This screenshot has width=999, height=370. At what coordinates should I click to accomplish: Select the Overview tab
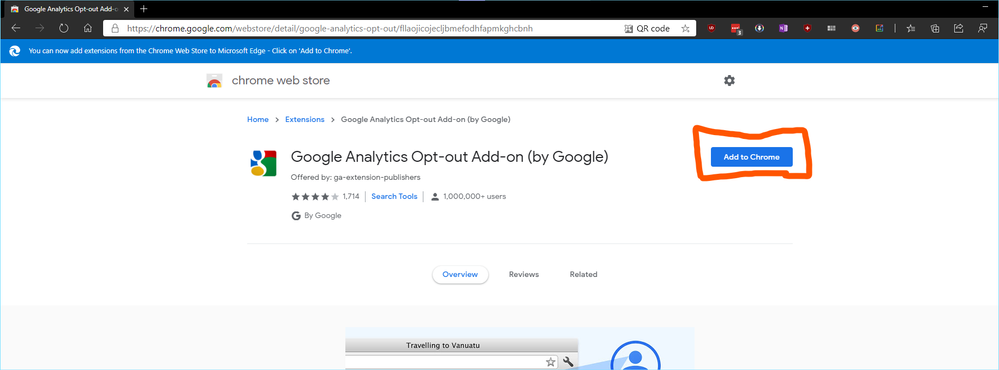pyautogui.click(x=460, y=274)
